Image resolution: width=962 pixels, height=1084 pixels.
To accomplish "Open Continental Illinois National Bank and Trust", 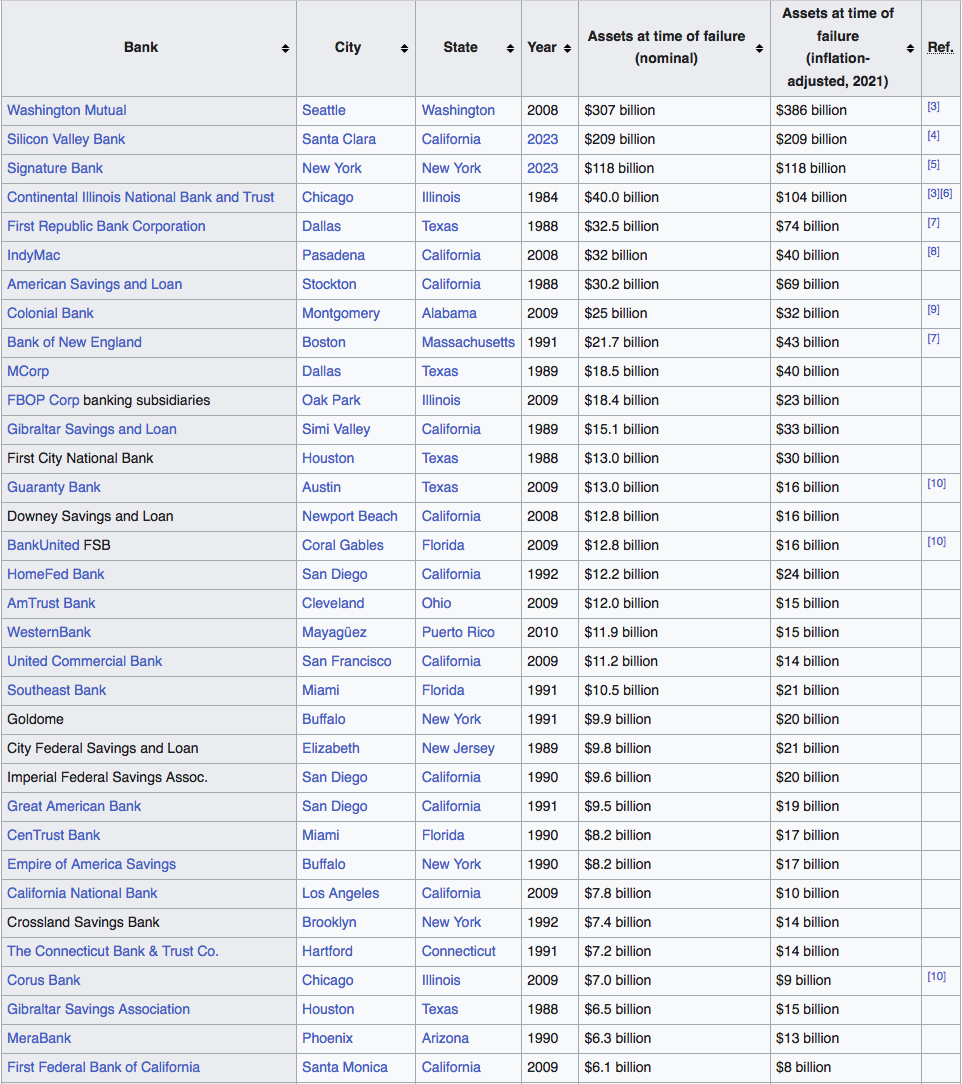I will pos(141,197).
